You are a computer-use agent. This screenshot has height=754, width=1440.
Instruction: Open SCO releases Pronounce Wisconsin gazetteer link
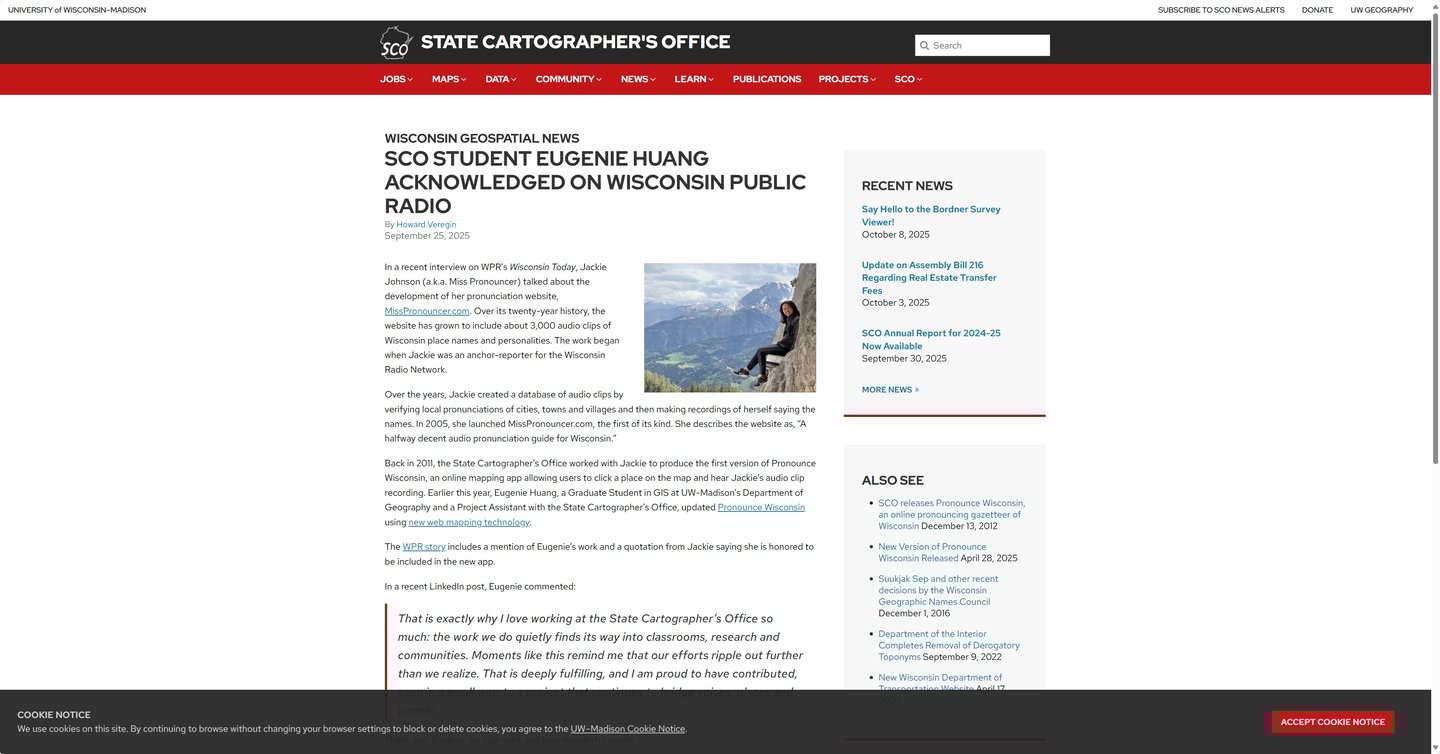(x=952, y=514)
